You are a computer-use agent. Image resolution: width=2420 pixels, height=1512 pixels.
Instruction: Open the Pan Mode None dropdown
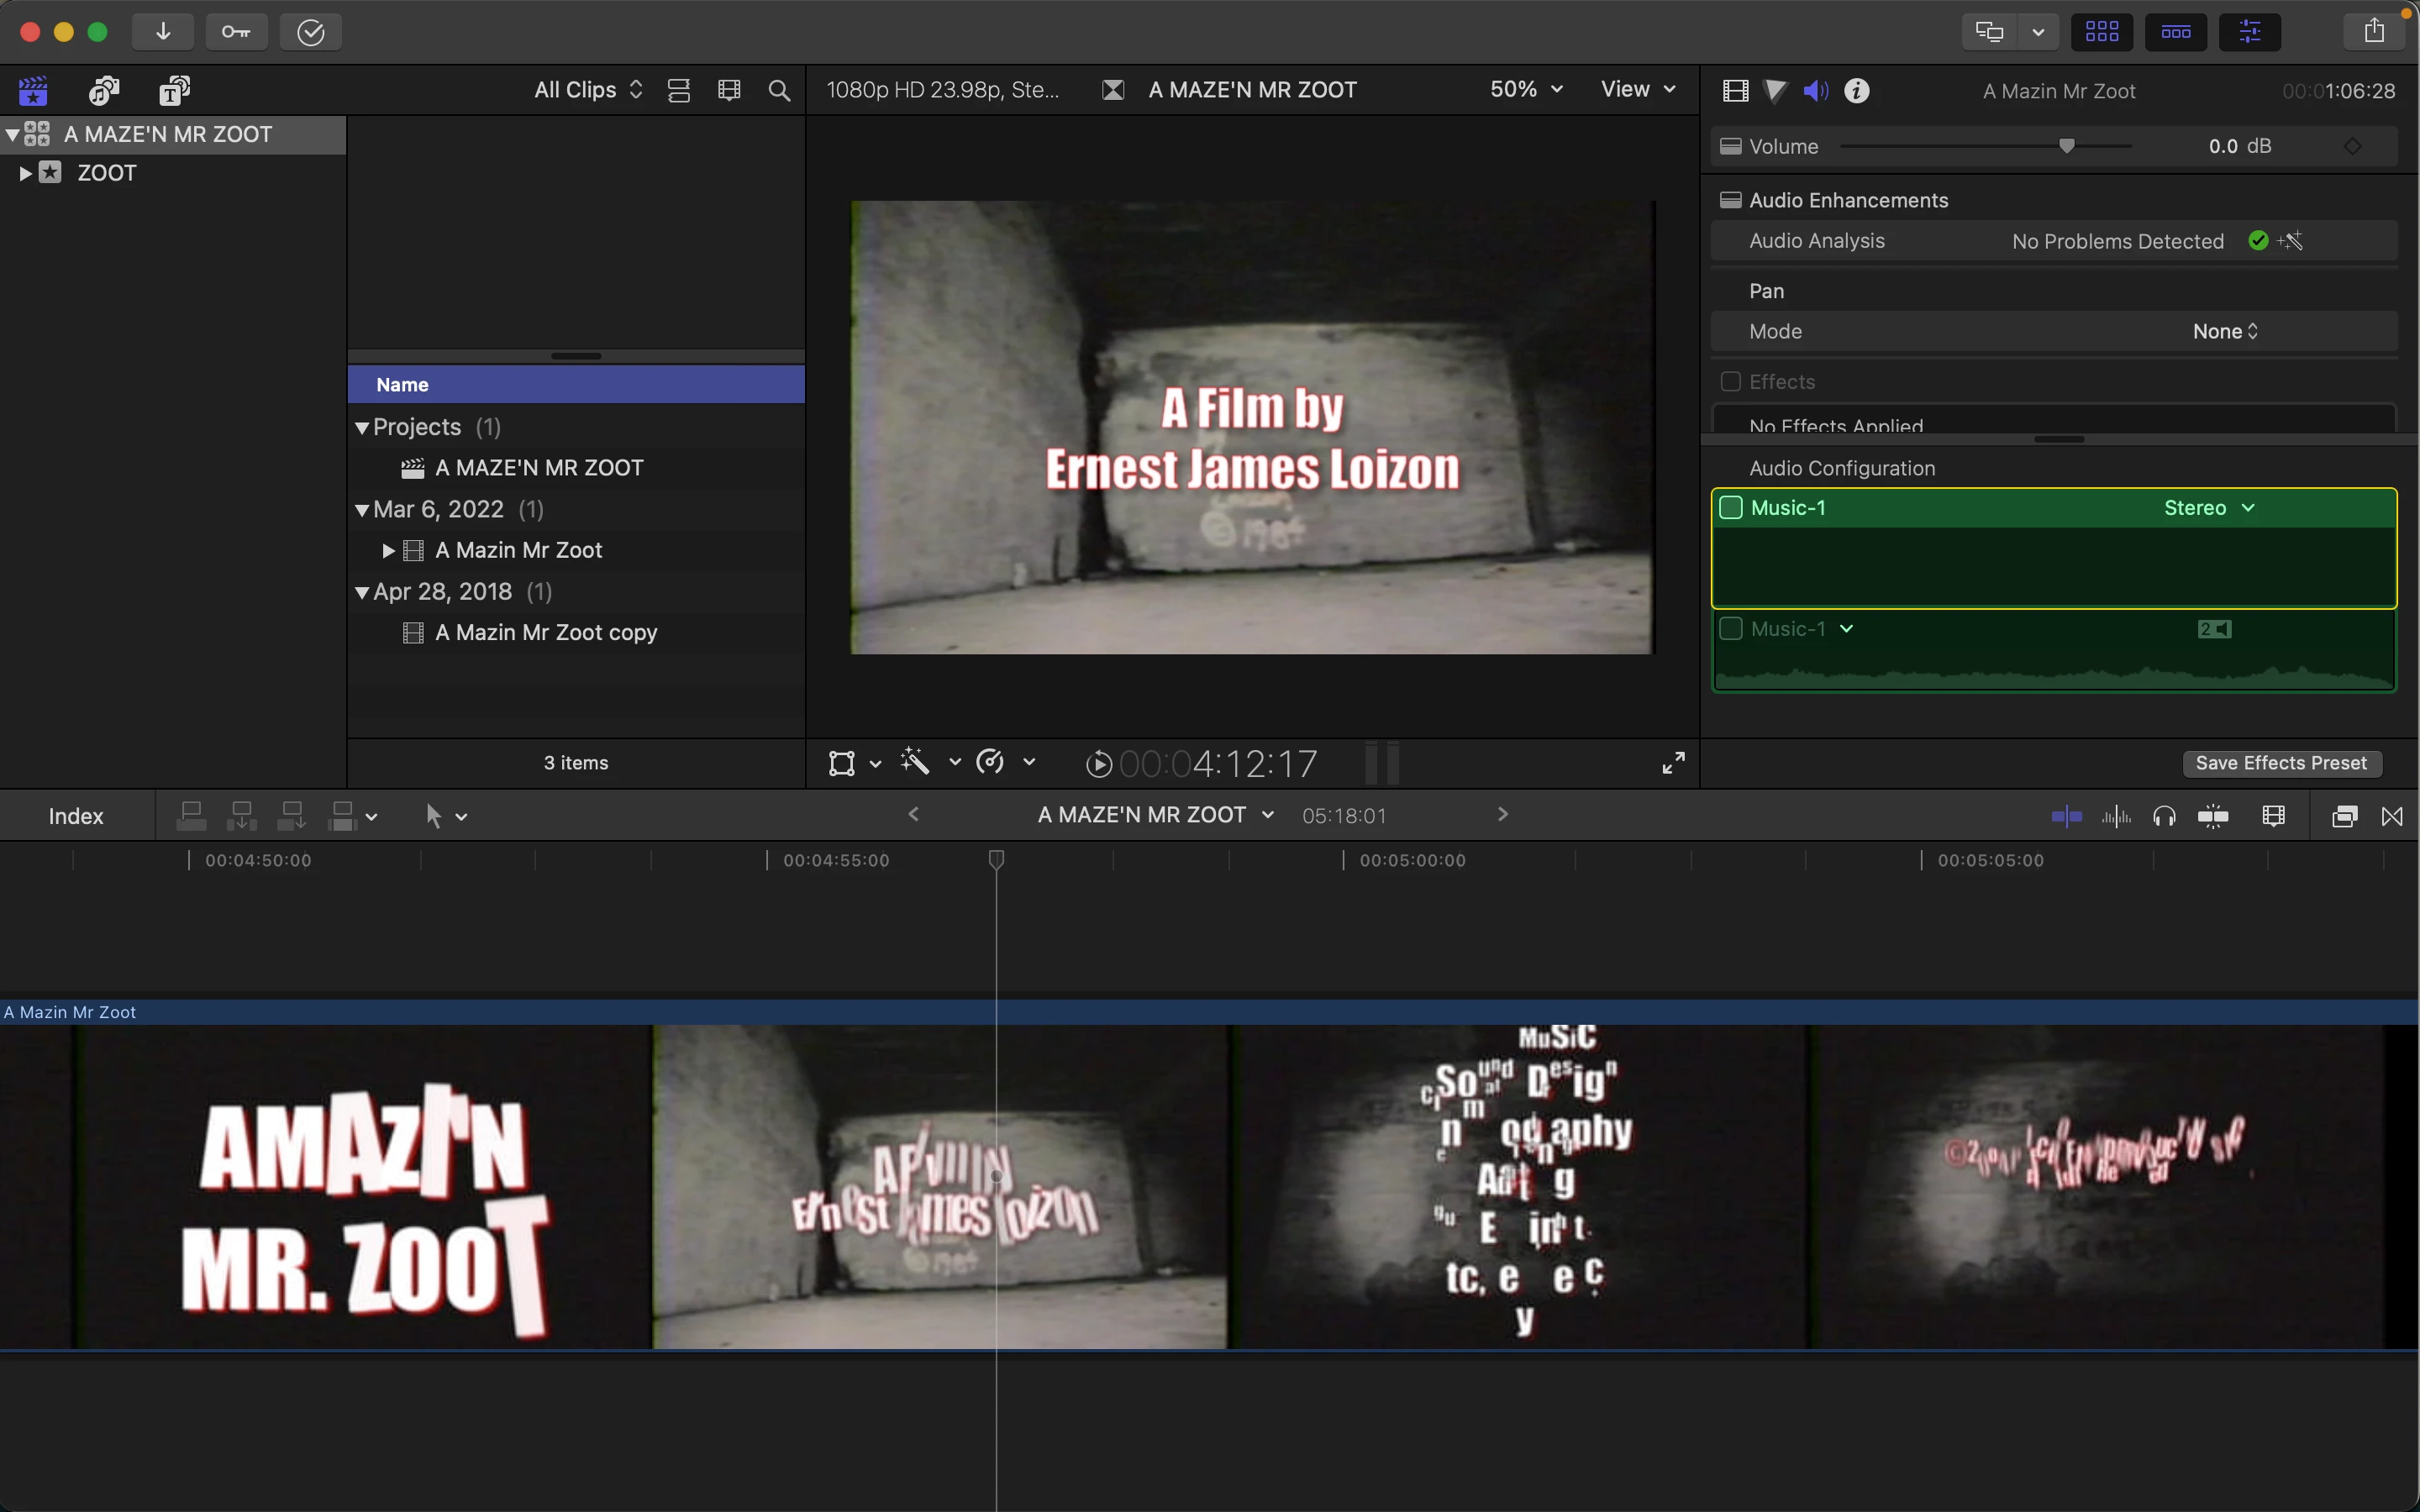2225,331
